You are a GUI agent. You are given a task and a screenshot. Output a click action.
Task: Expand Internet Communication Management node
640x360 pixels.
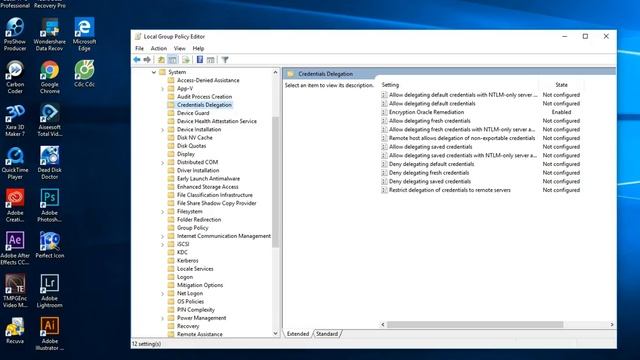click(162, 236)
